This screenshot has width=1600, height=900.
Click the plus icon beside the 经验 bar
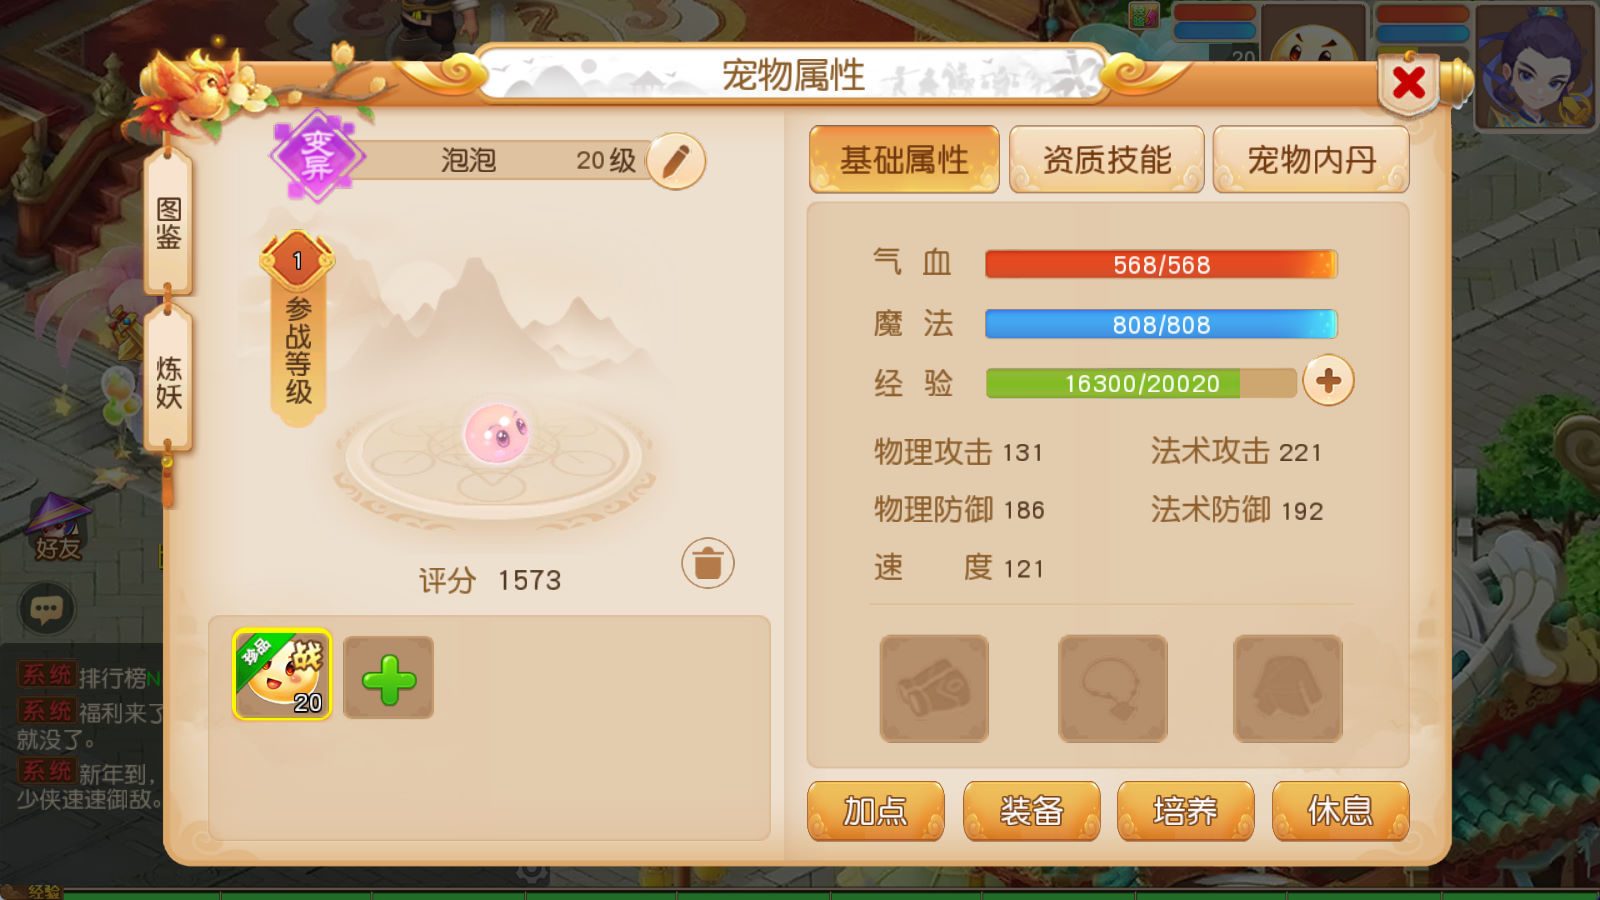tap(1328, 381)
